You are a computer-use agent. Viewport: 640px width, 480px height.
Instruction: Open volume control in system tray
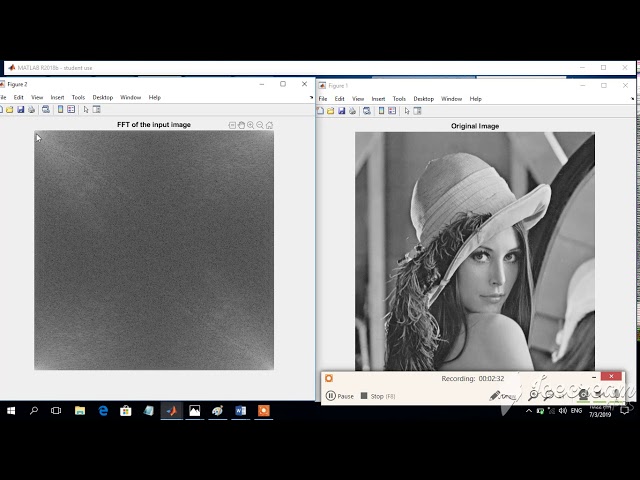pos(563,411)
